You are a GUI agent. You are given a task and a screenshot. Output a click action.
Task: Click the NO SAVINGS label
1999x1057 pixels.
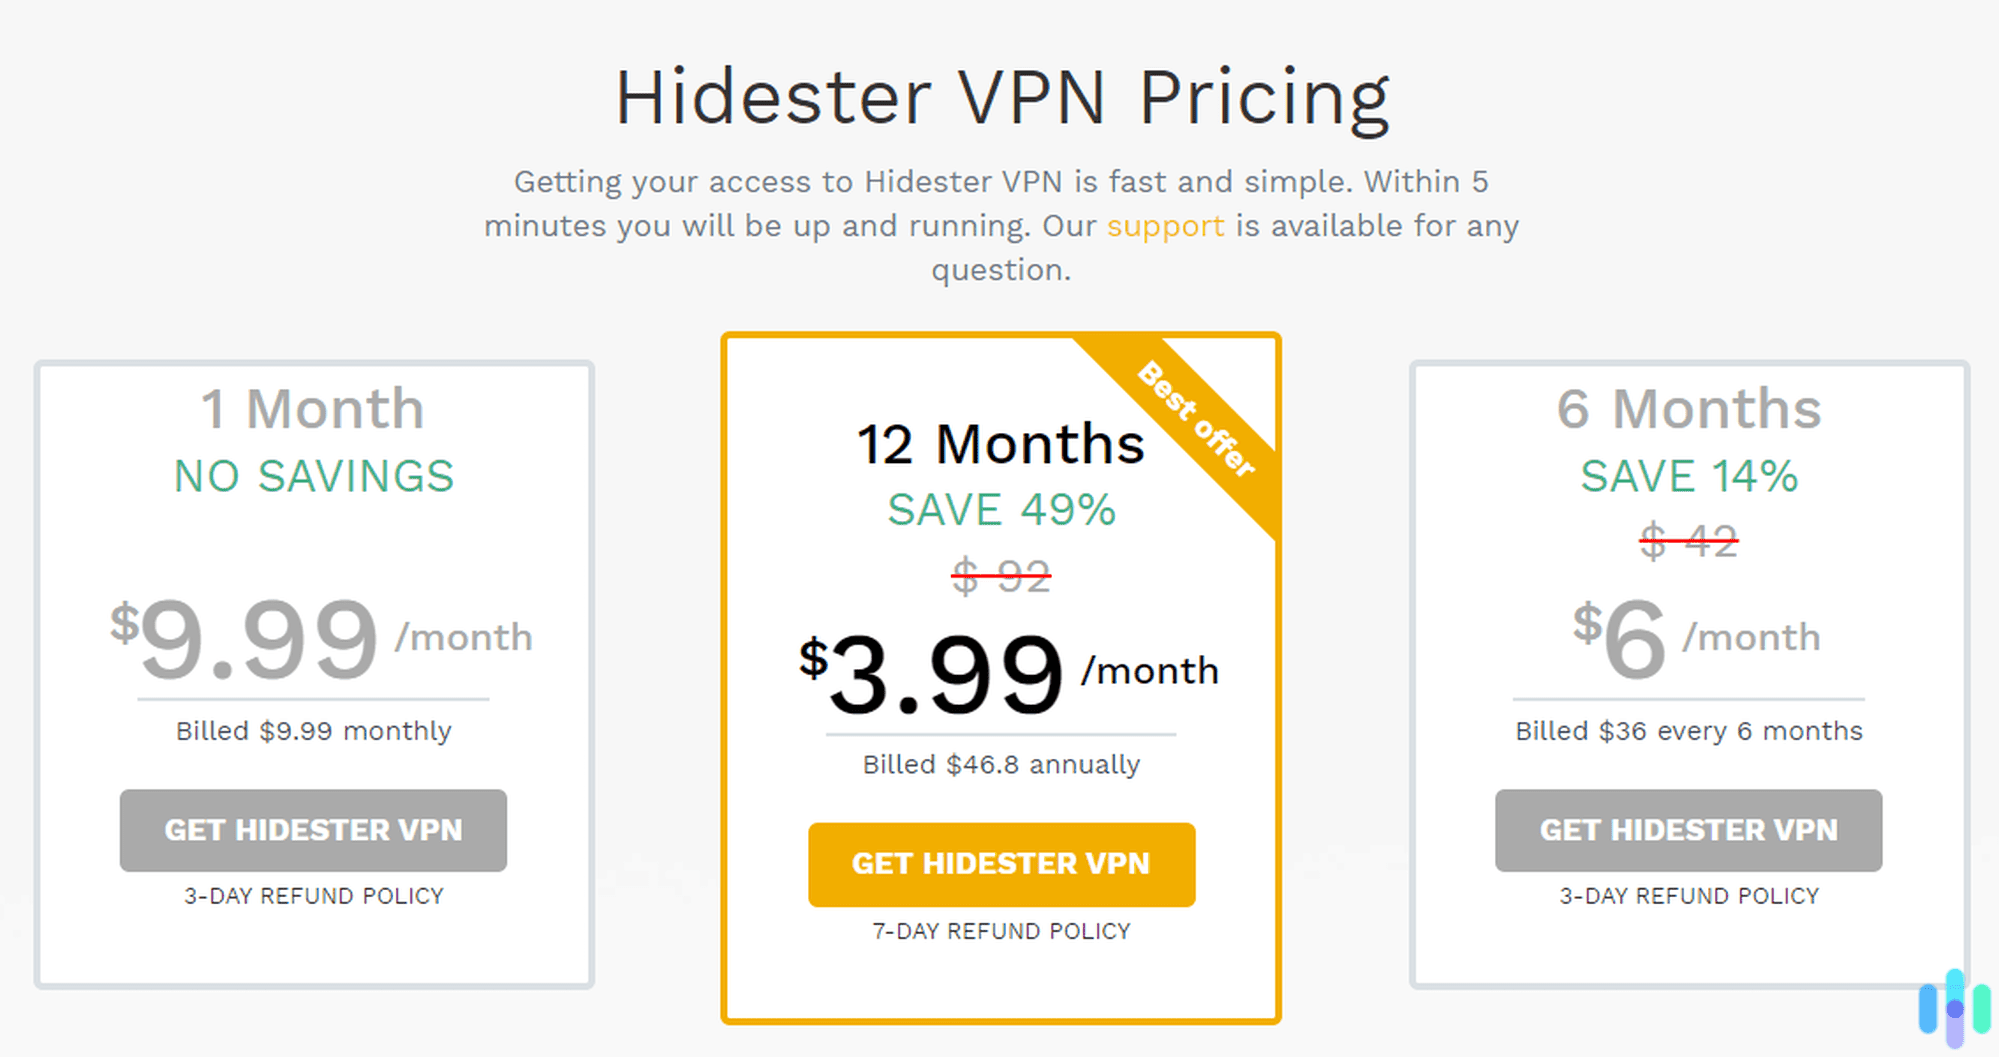pyautogui.click(x=313, y=476)
